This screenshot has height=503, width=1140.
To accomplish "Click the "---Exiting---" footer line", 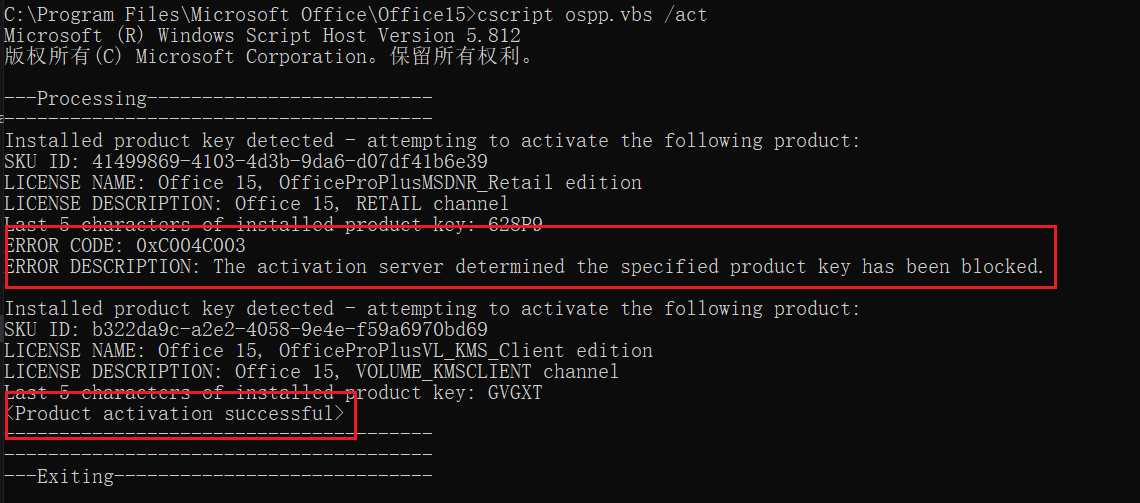I will pyautogui.click(x=218, y=476).
